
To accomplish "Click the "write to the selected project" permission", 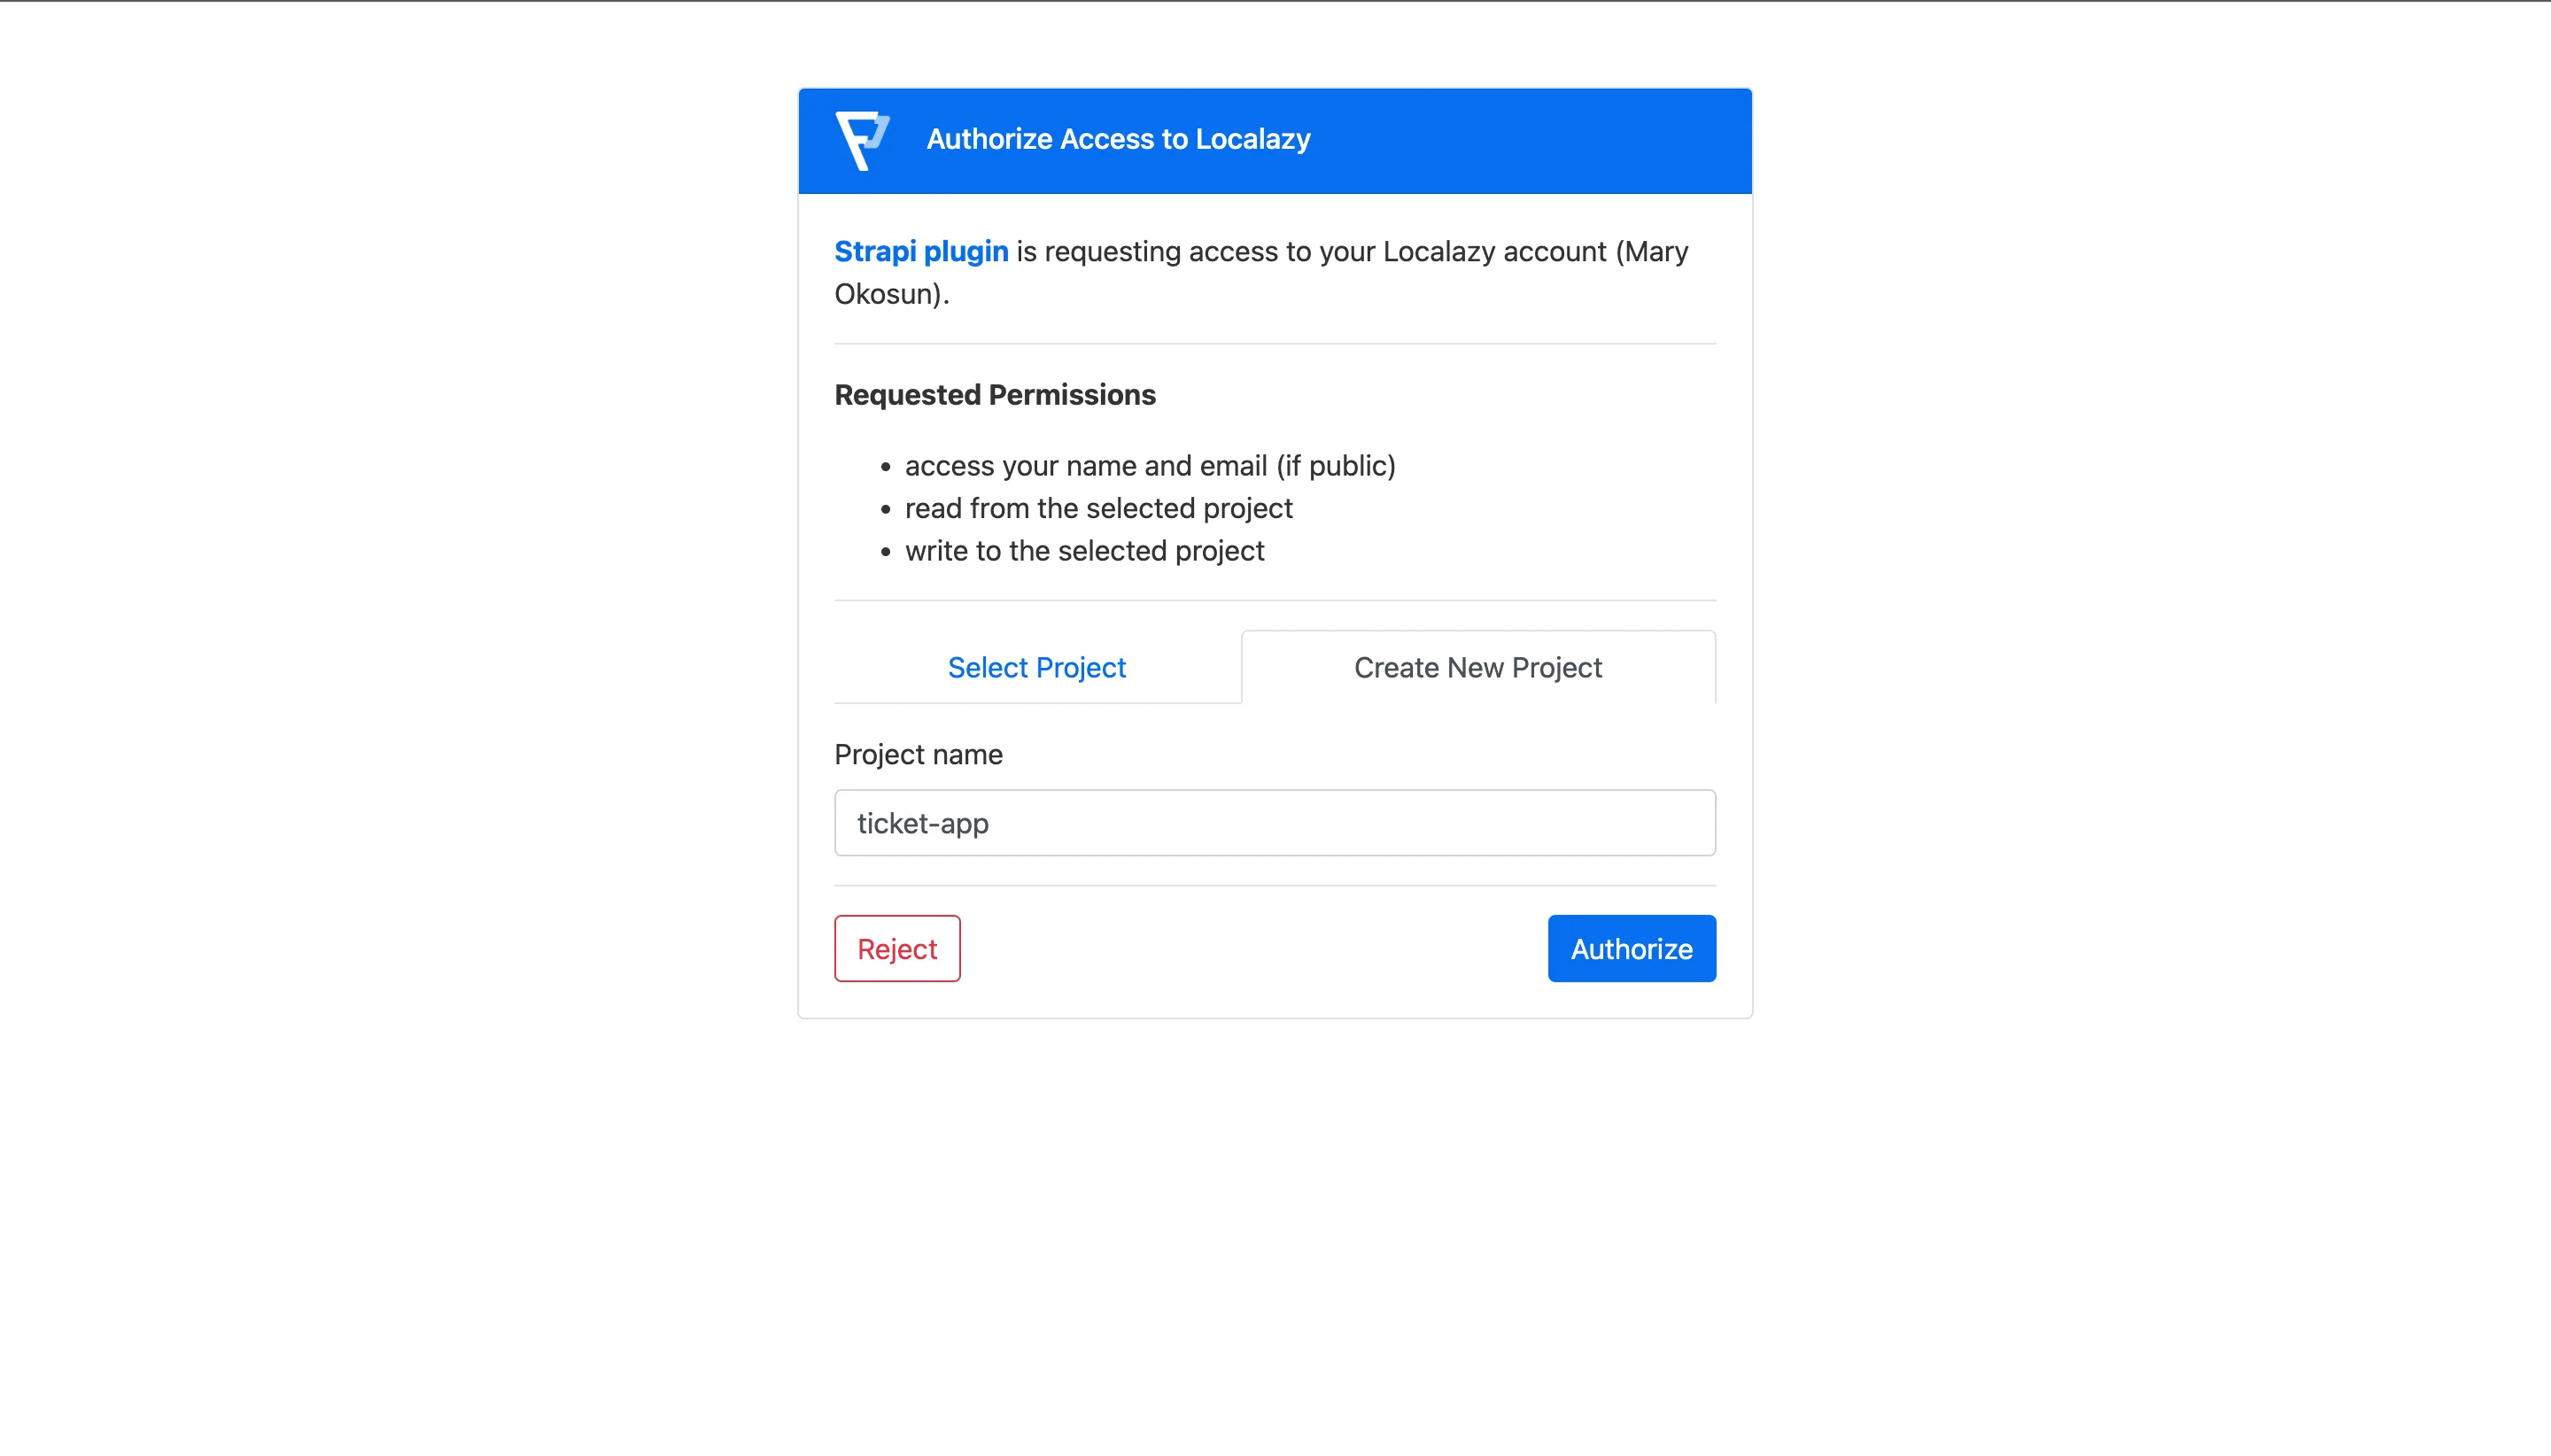I will click(x=1084, y=551).
